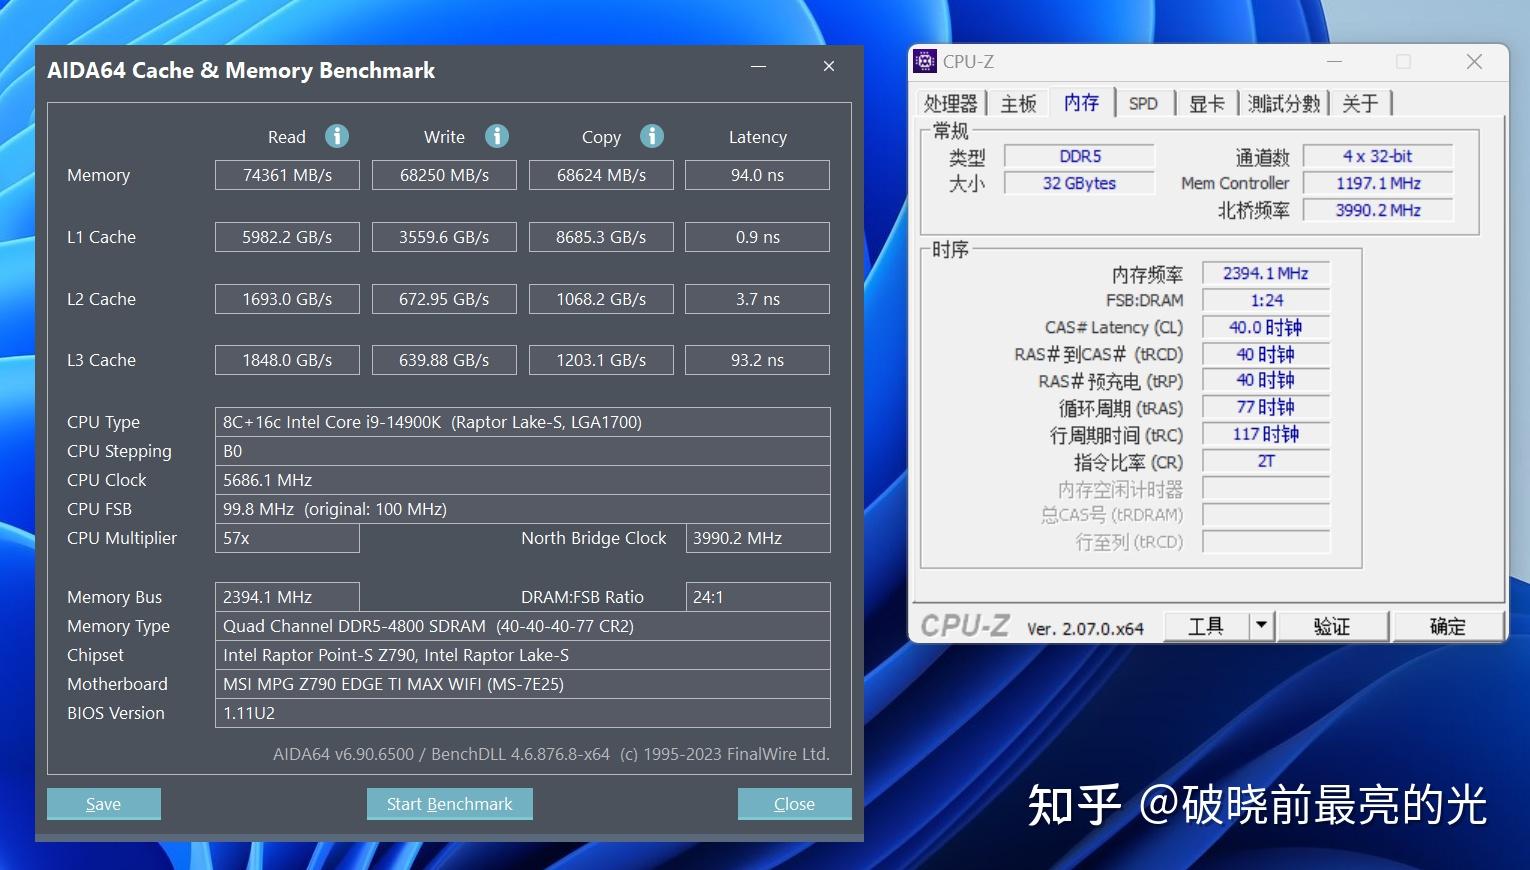Screen dimensions: 1530x870
Task: Click the DRAM:FSB Ratio value 24:1
Action: (x=758, y=597)
